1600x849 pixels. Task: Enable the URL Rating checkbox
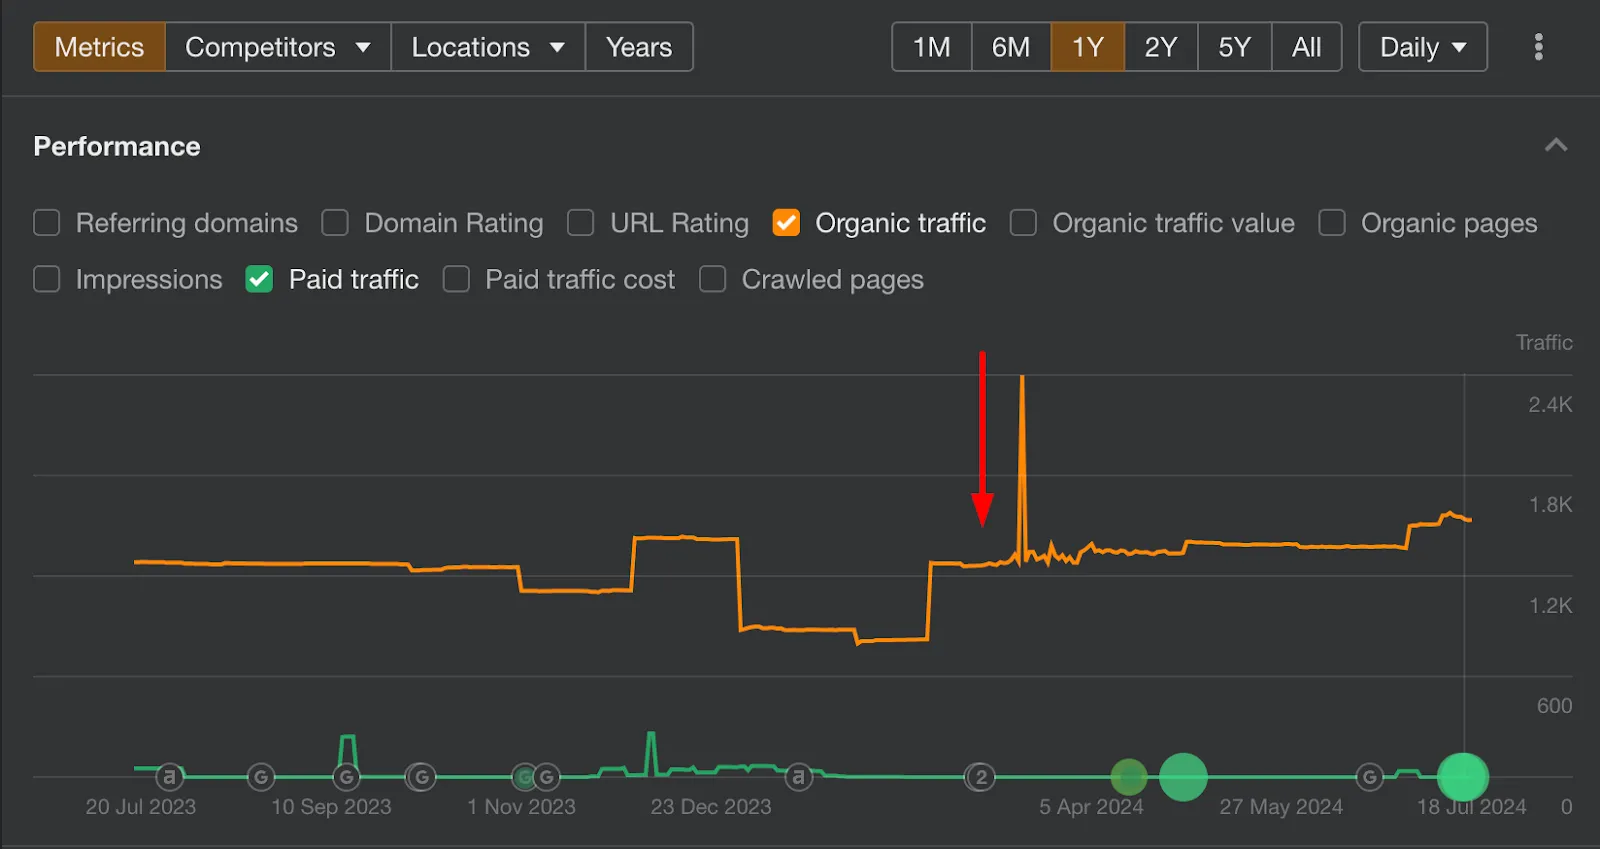(x=581, y=222)
